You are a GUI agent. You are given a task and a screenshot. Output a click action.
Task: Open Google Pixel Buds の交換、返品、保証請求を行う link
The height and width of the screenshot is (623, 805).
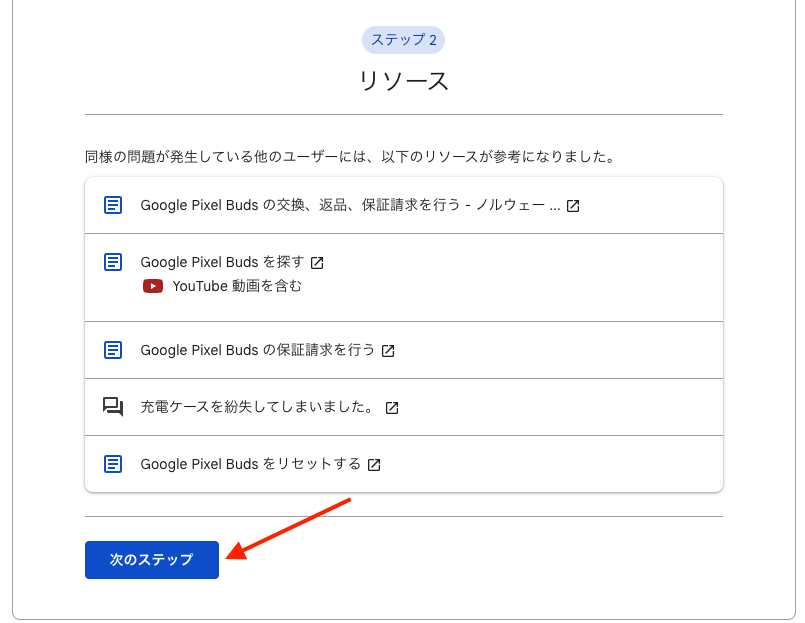click(x=350, y=205)
